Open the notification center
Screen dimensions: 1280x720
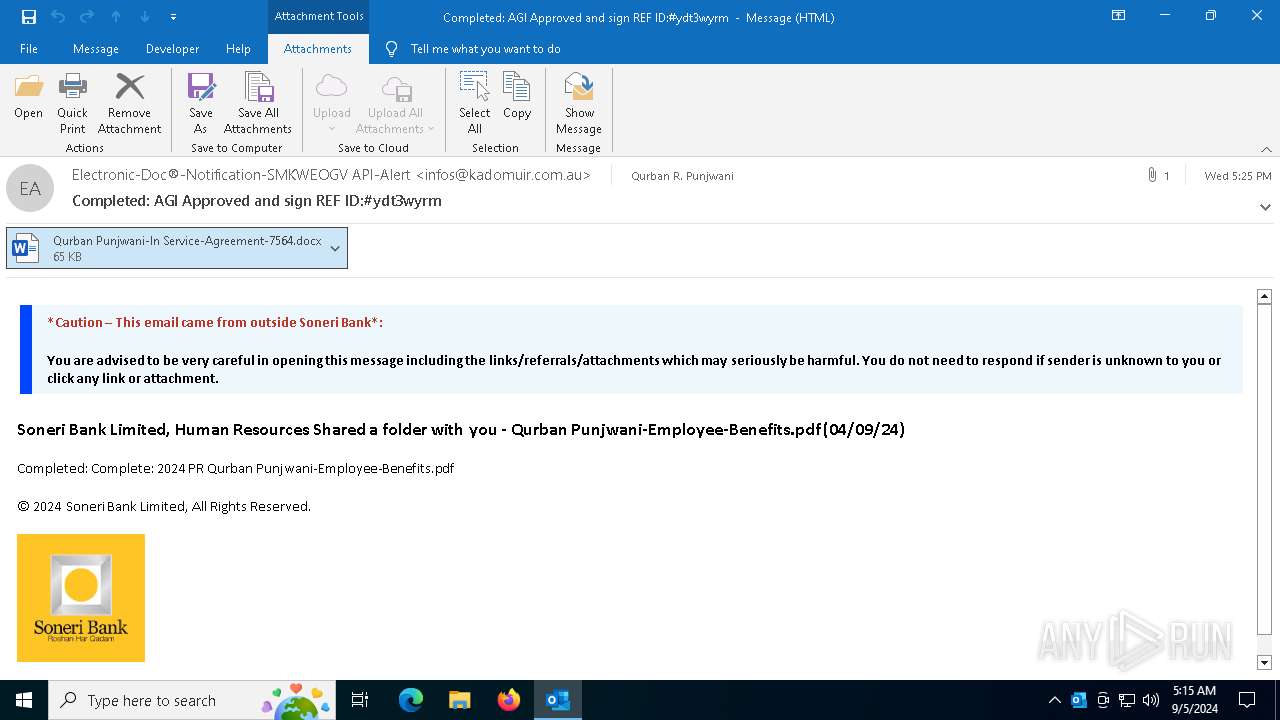point(1247,700)
